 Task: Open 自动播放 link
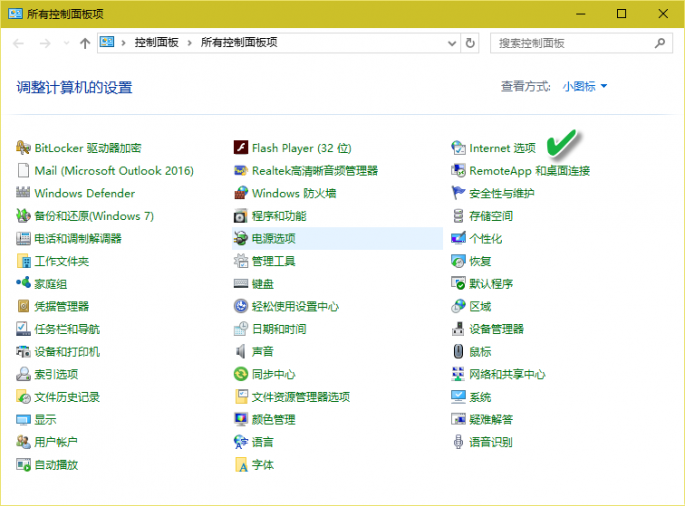(x=56, y=465)
